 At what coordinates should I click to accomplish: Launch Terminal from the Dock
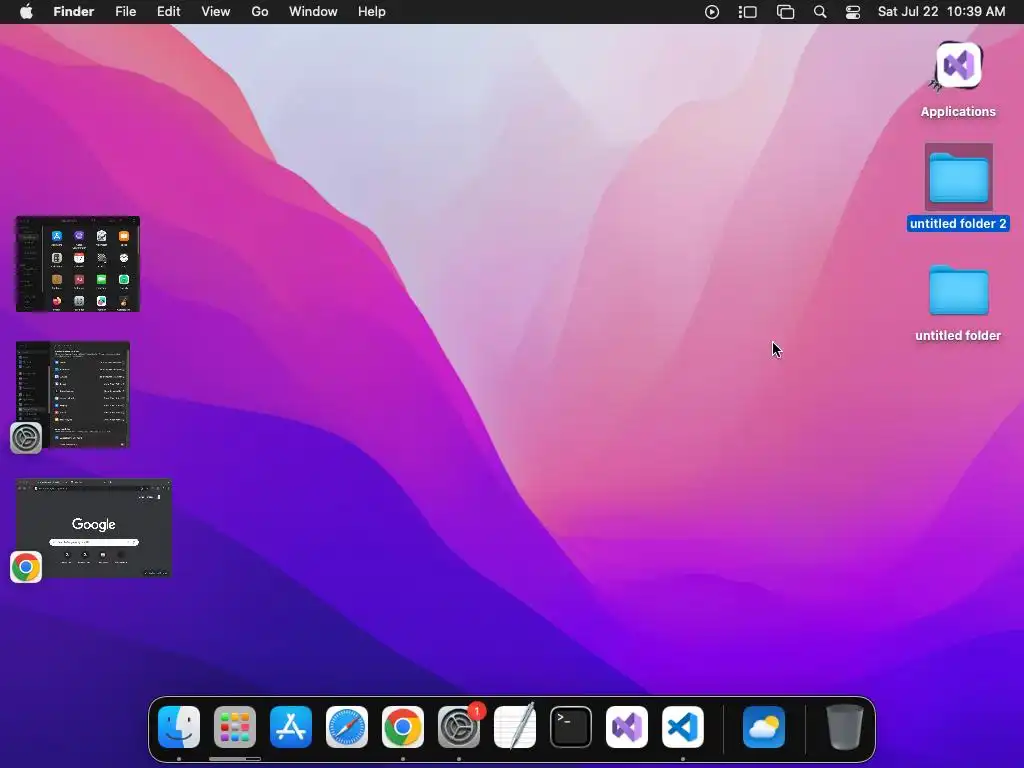pos(571,727)
